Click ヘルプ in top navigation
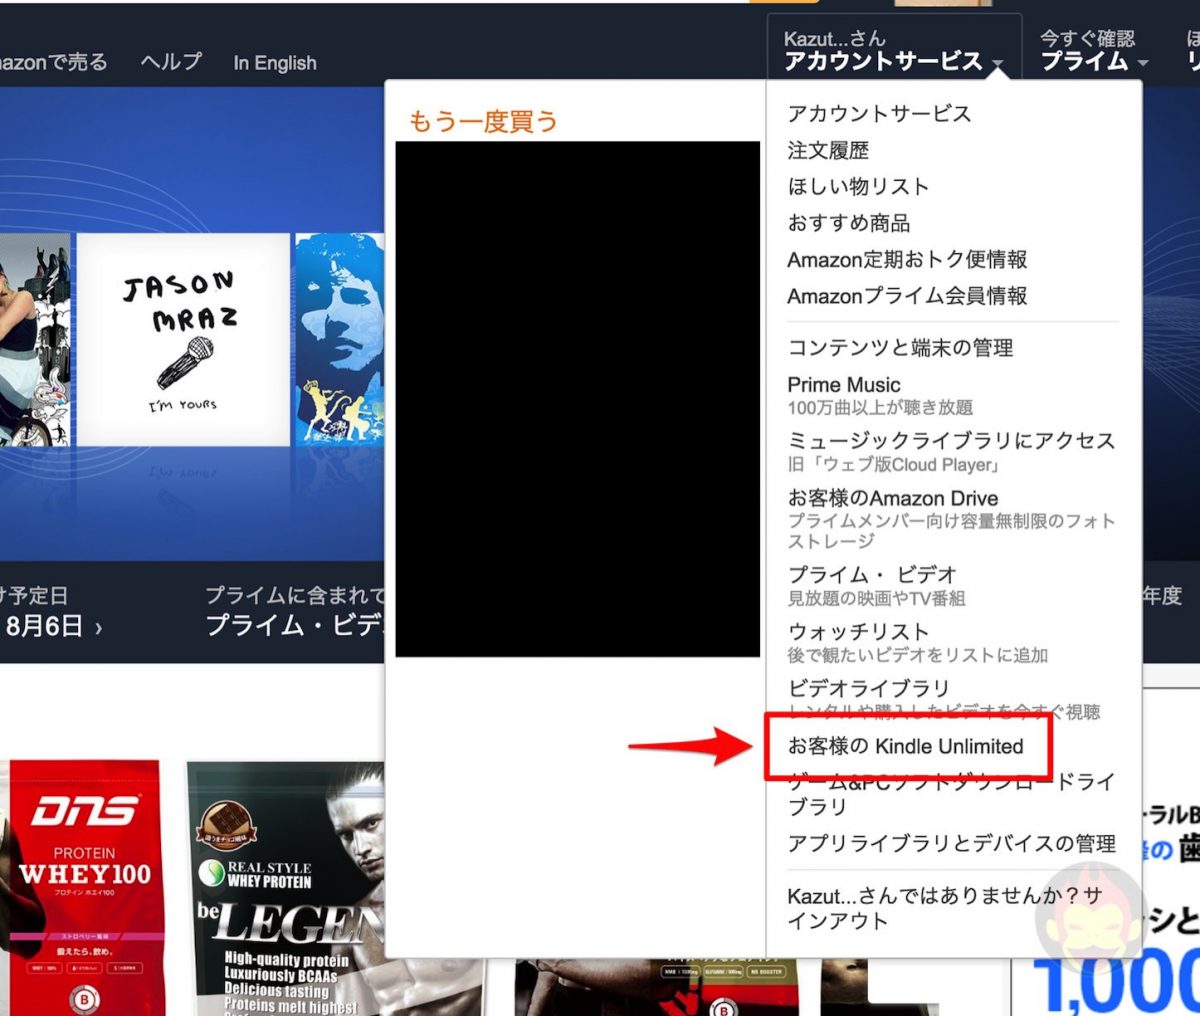The height and width of the screenshot is (1016, 1200). [171, 62]
